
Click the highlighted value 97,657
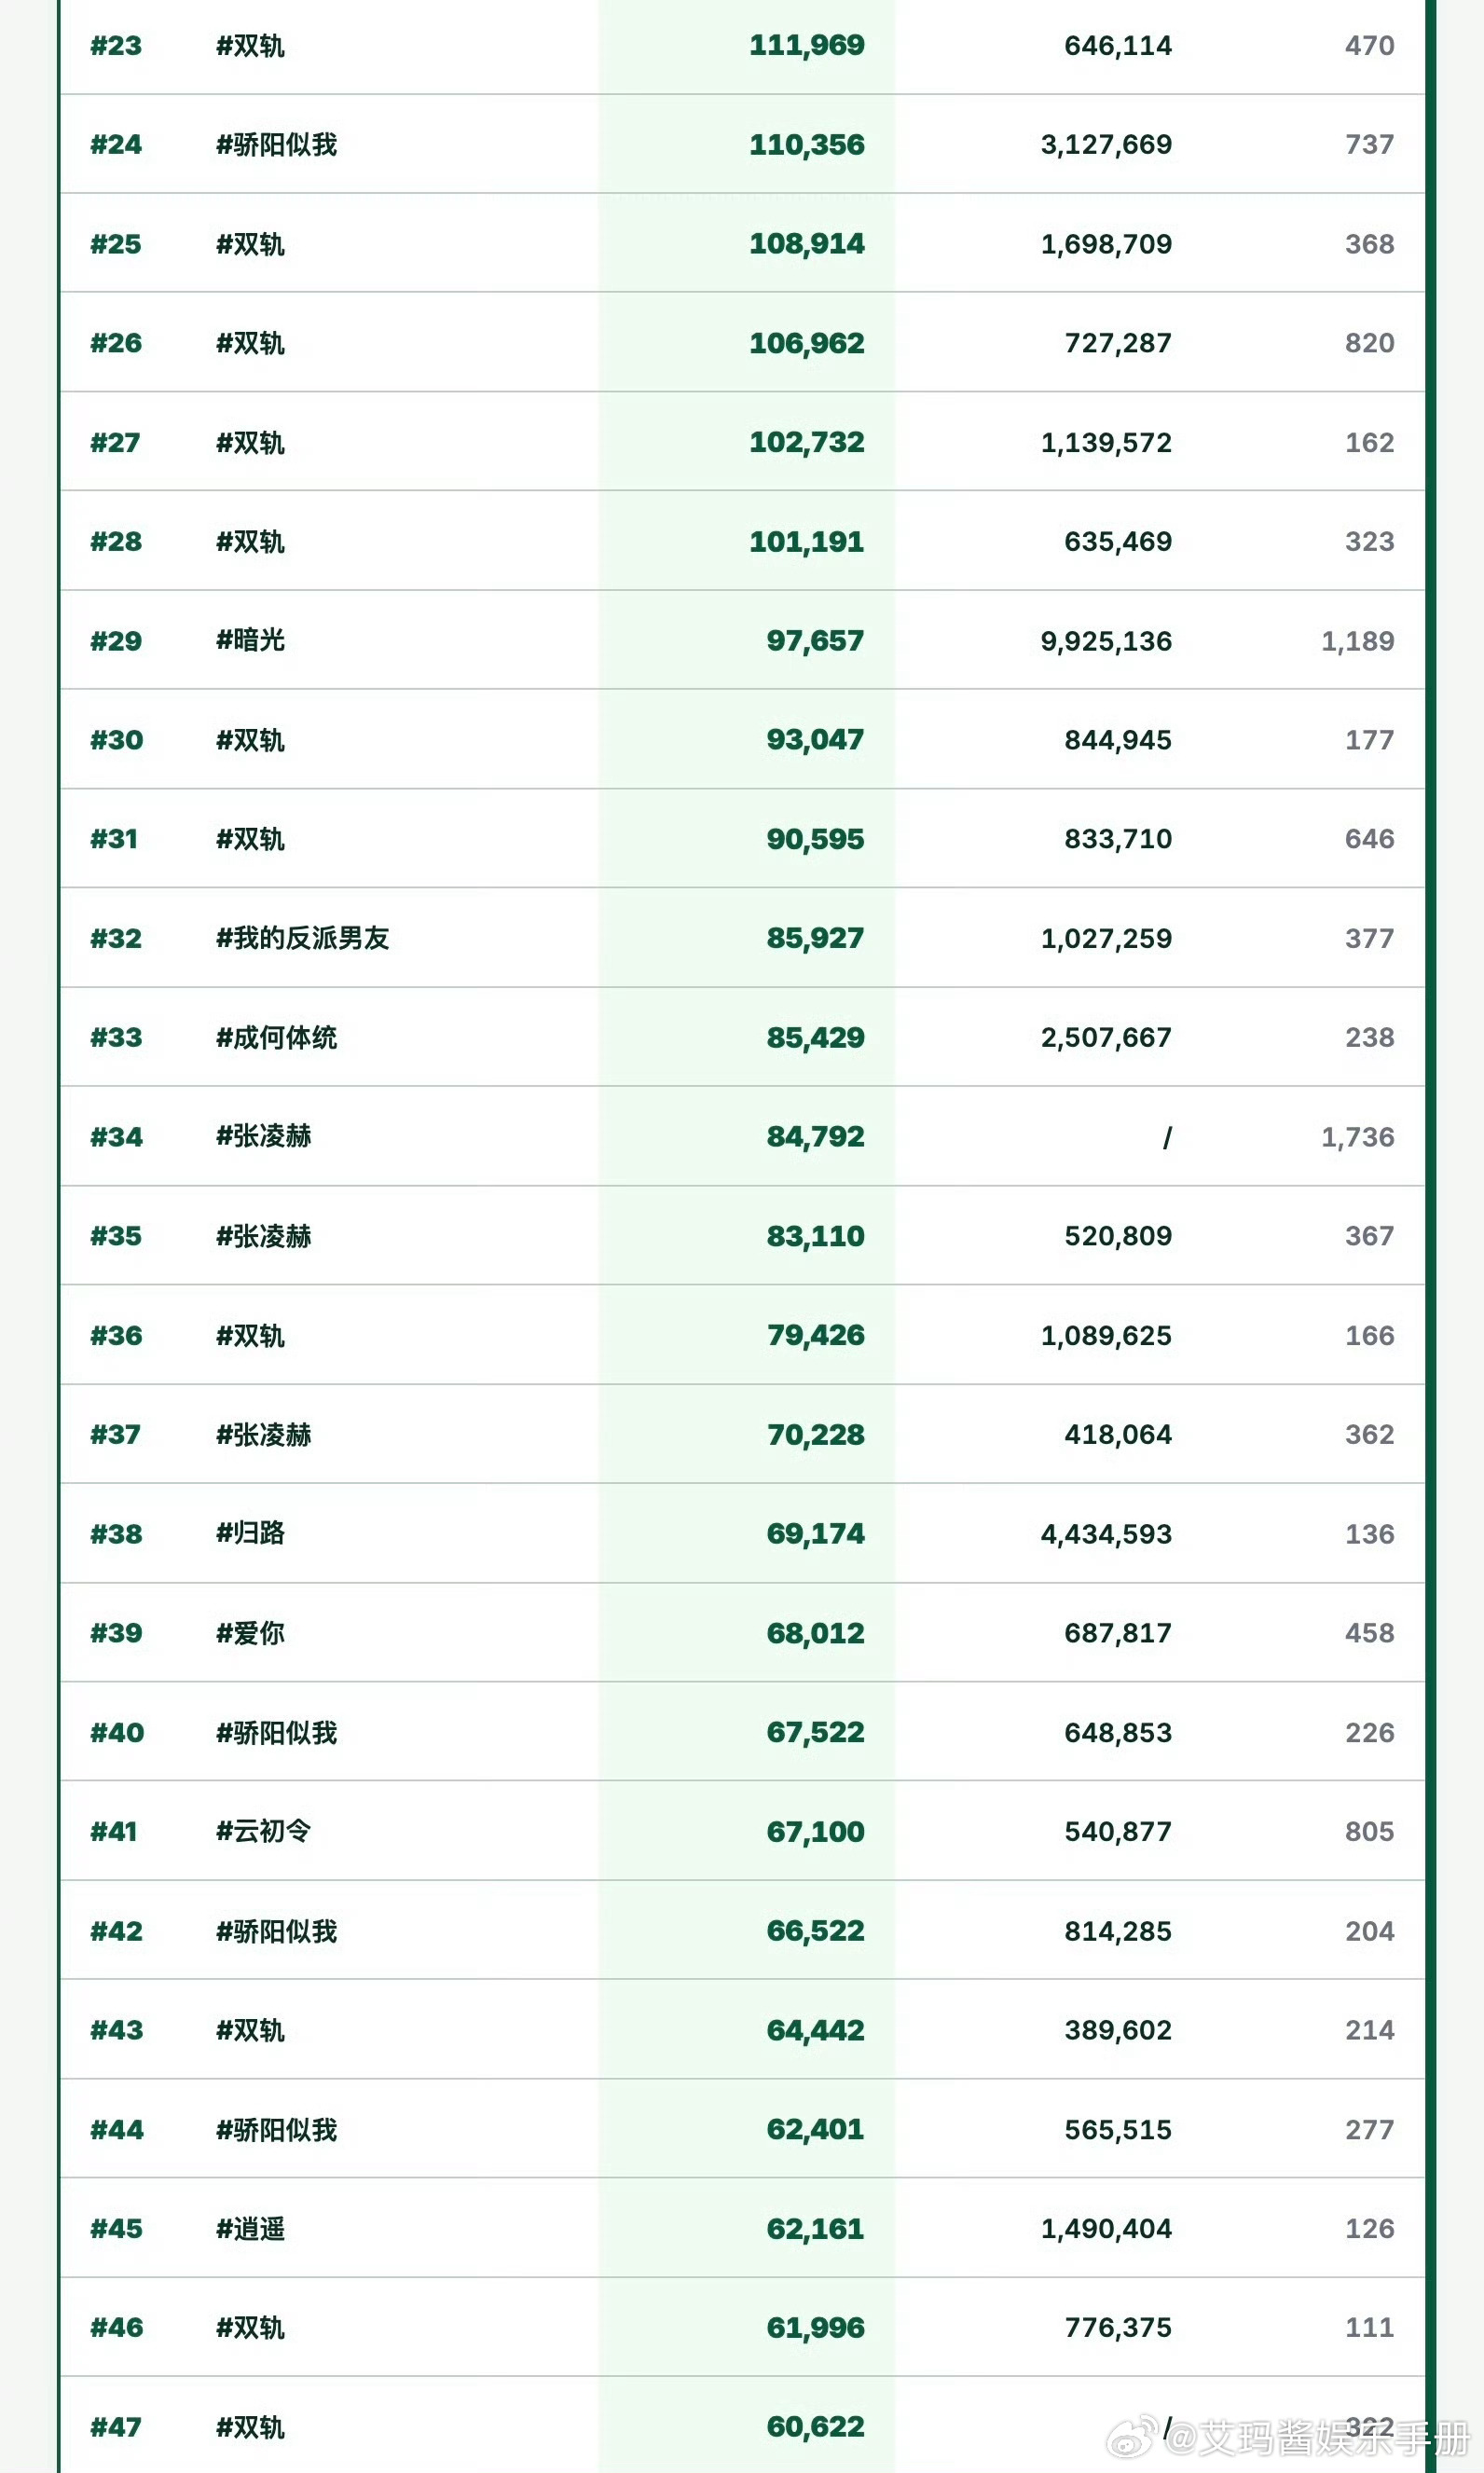(x=814, y=640)
